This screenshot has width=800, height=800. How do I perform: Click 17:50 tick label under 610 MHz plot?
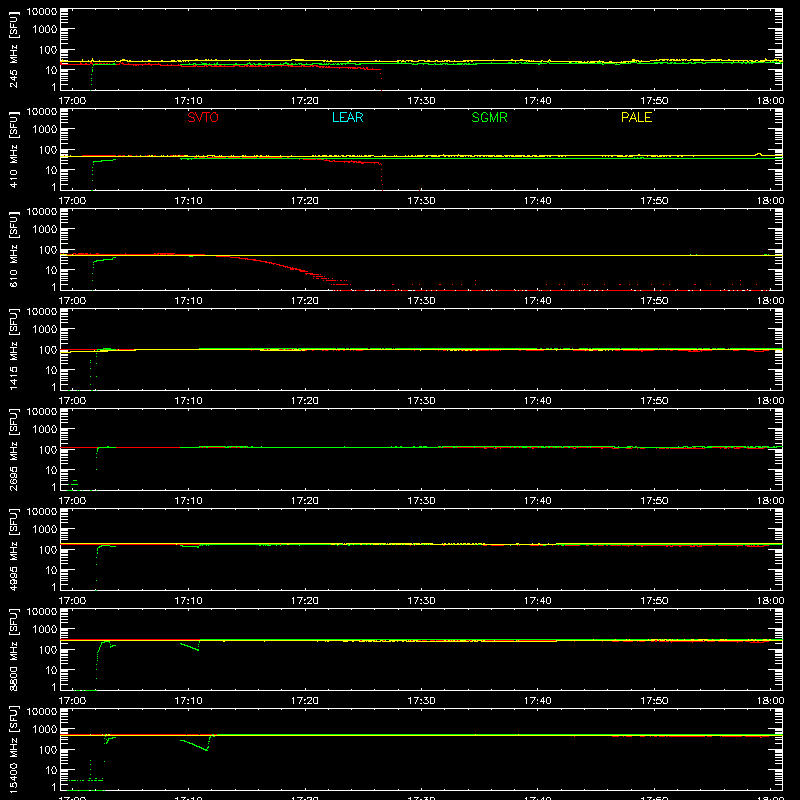coord(654,301)
